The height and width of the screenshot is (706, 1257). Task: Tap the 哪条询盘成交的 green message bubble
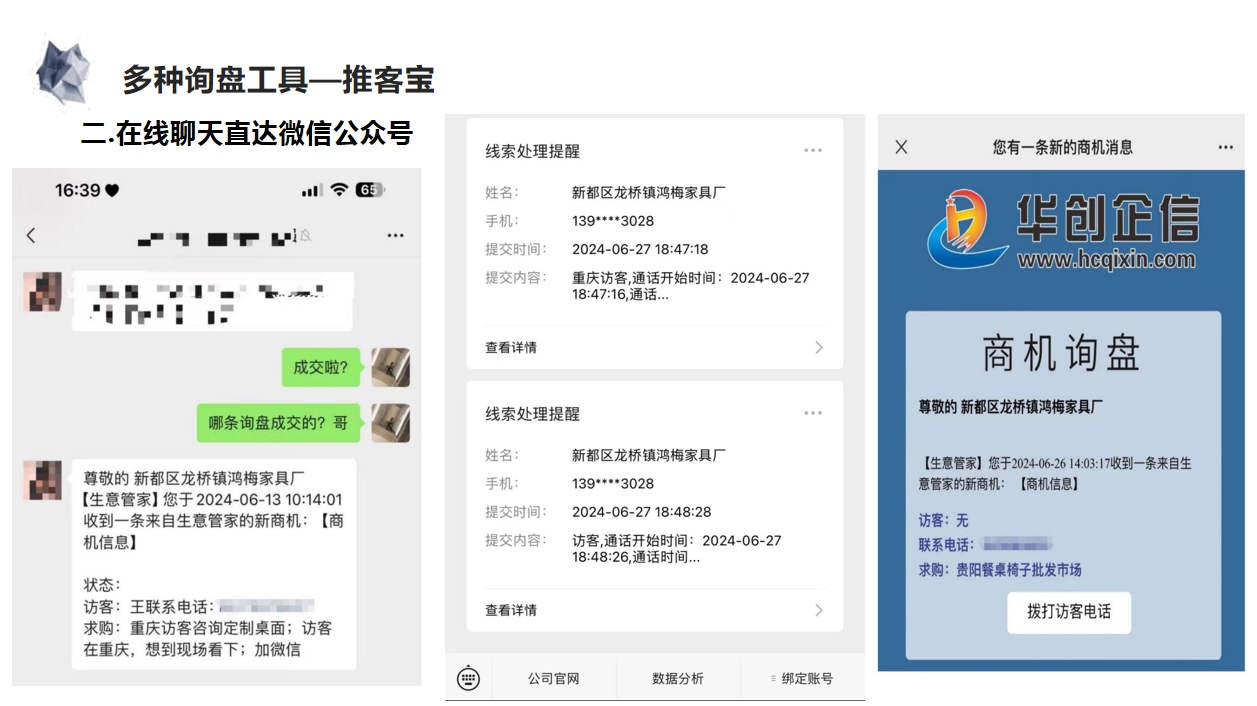point(278,423)
